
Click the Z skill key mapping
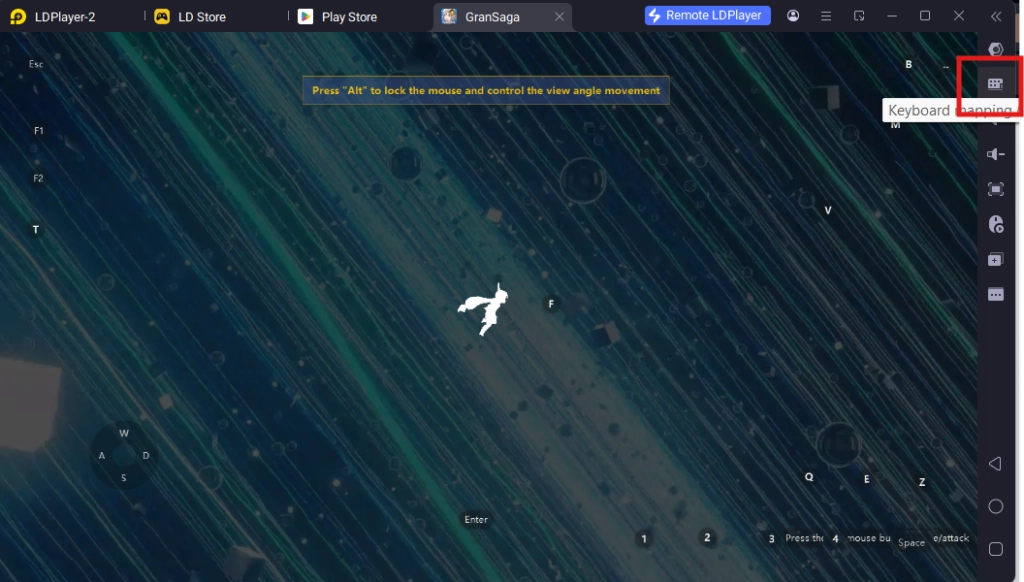(922, 482)
